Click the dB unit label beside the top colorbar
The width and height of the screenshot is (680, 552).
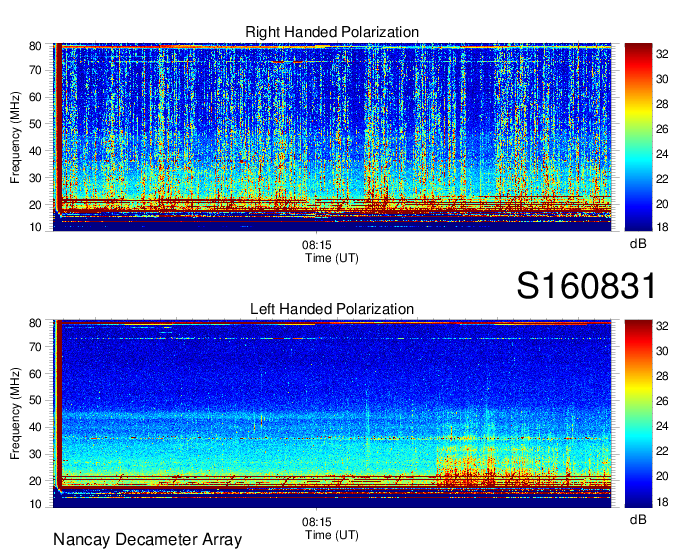point(638,244)
